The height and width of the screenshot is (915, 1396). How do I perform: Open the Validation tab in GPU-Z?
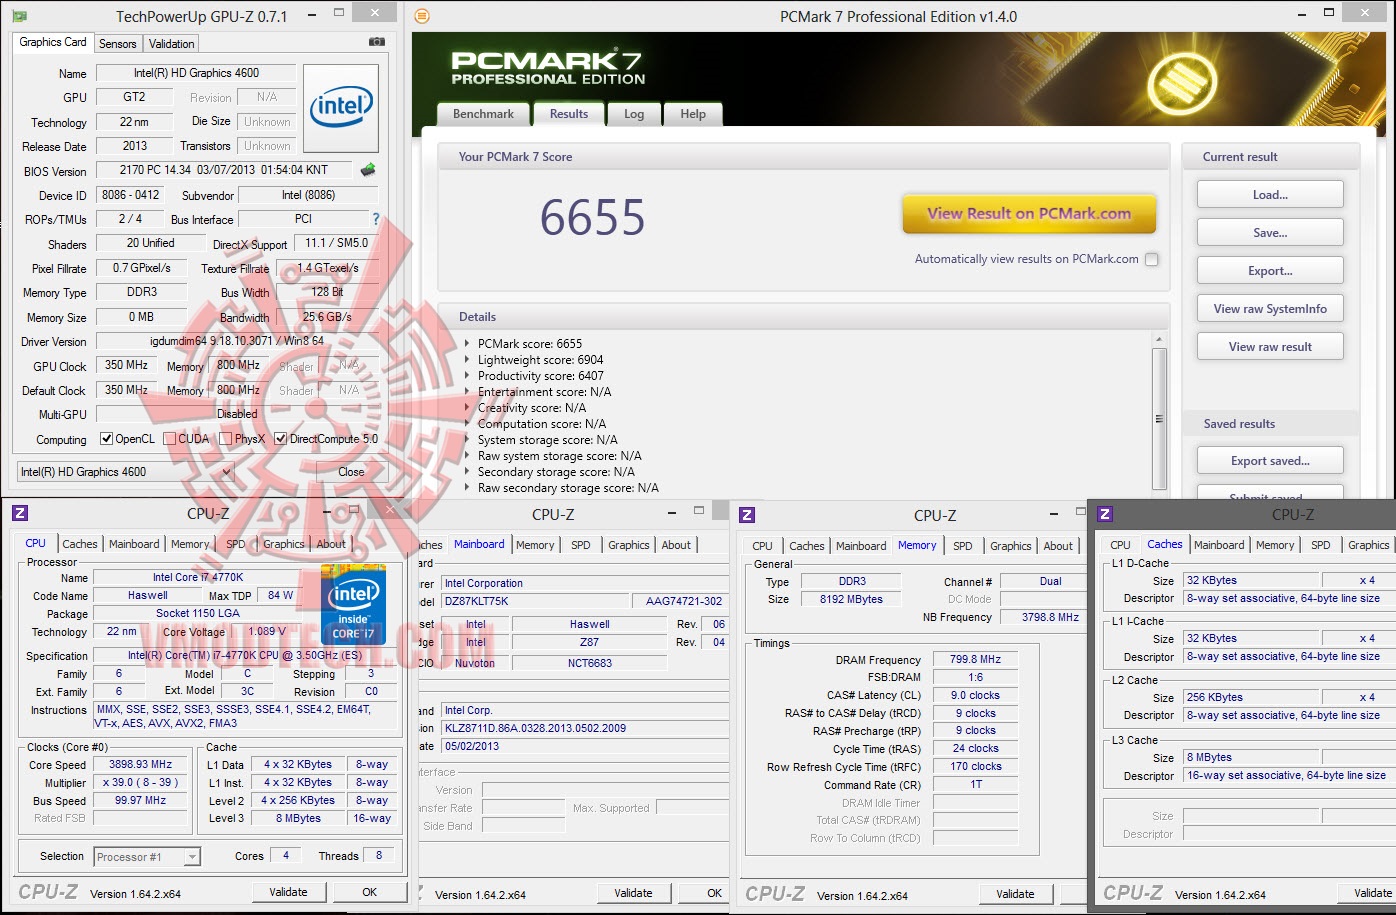pos(172,44)
